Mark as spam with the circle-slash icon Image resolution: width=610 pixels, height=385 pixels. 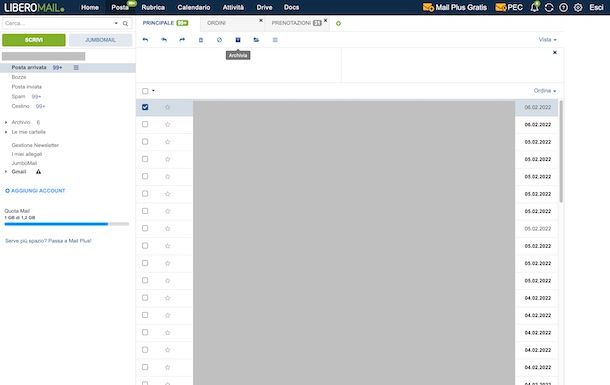click(219, 40)
